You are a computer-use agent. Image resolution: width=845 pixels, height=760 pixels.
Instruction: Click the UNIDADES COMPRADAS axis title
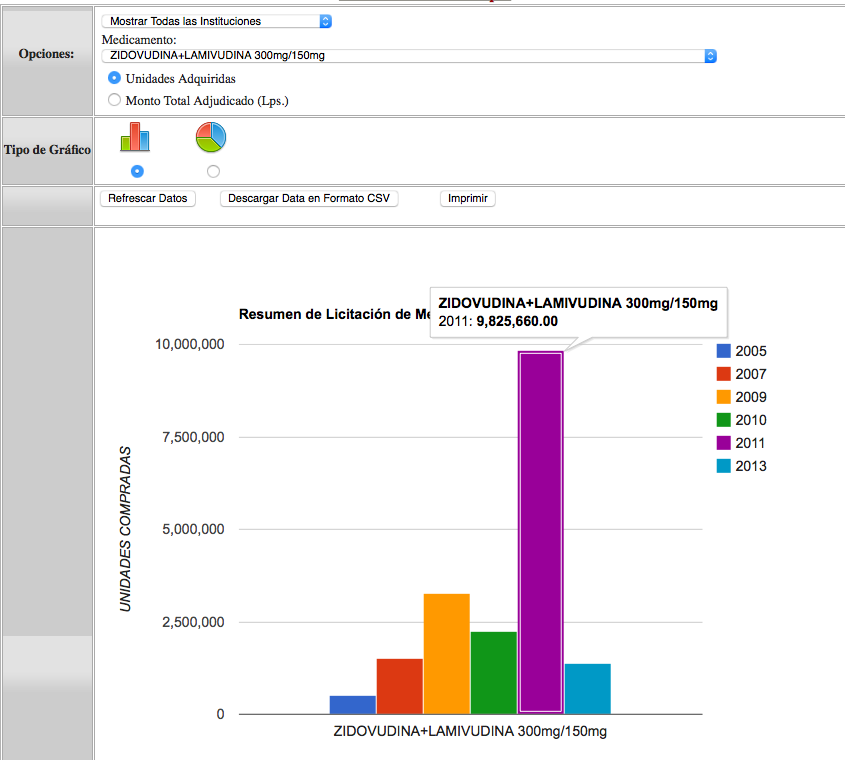coord(126,529)
